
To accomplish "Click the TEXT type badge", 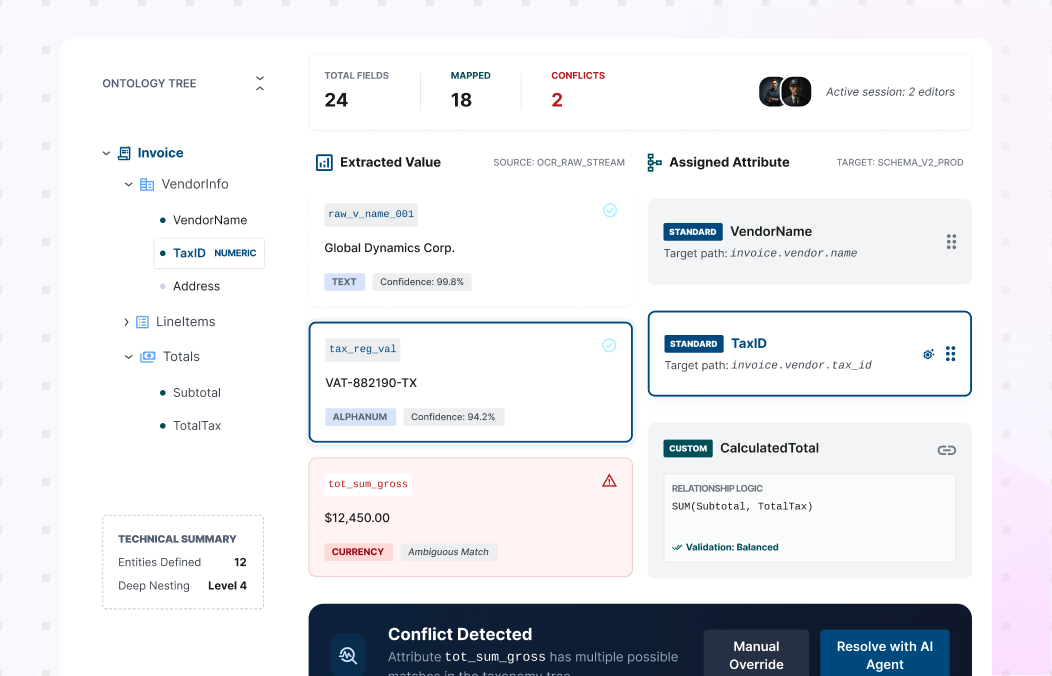I will pos(344,282).
